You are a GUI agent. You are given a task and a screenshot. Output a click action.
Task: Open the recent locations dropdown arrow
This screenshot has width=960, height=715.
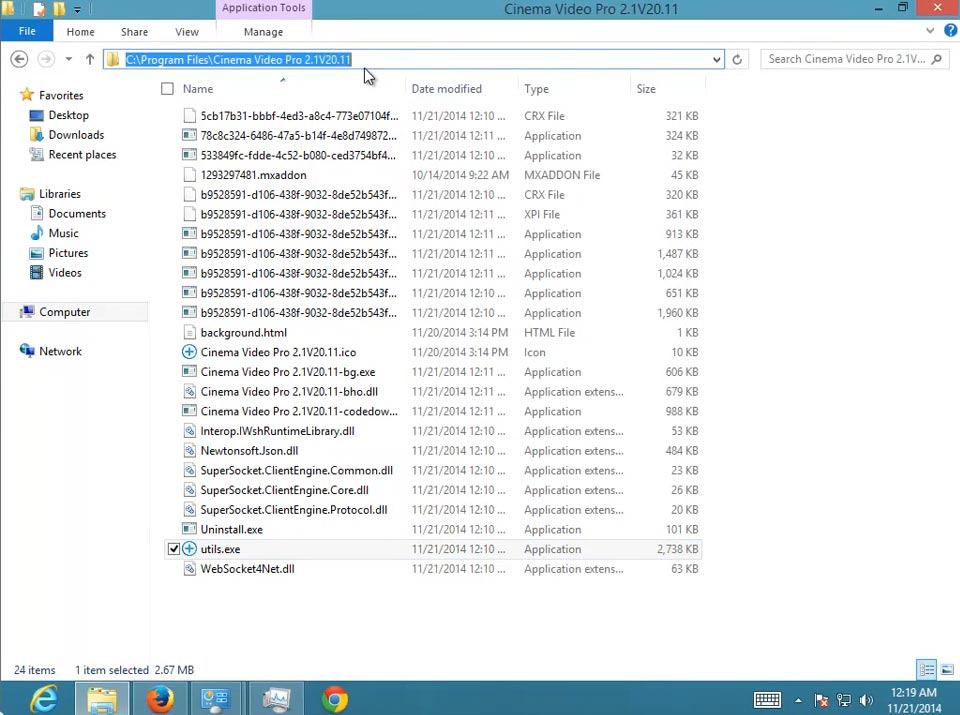click(69, 59)
